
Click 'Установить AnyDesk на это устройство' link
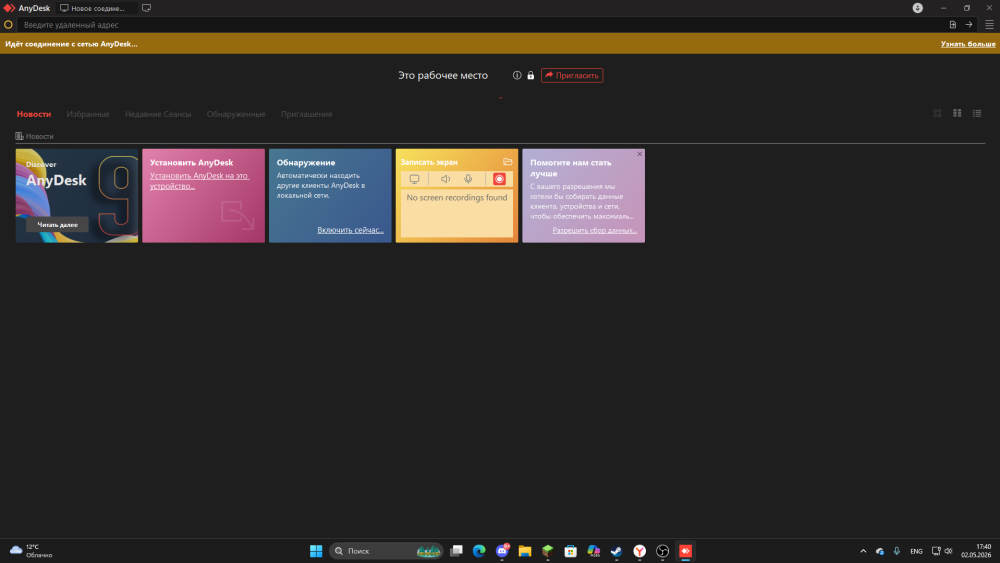coord(199,181)
